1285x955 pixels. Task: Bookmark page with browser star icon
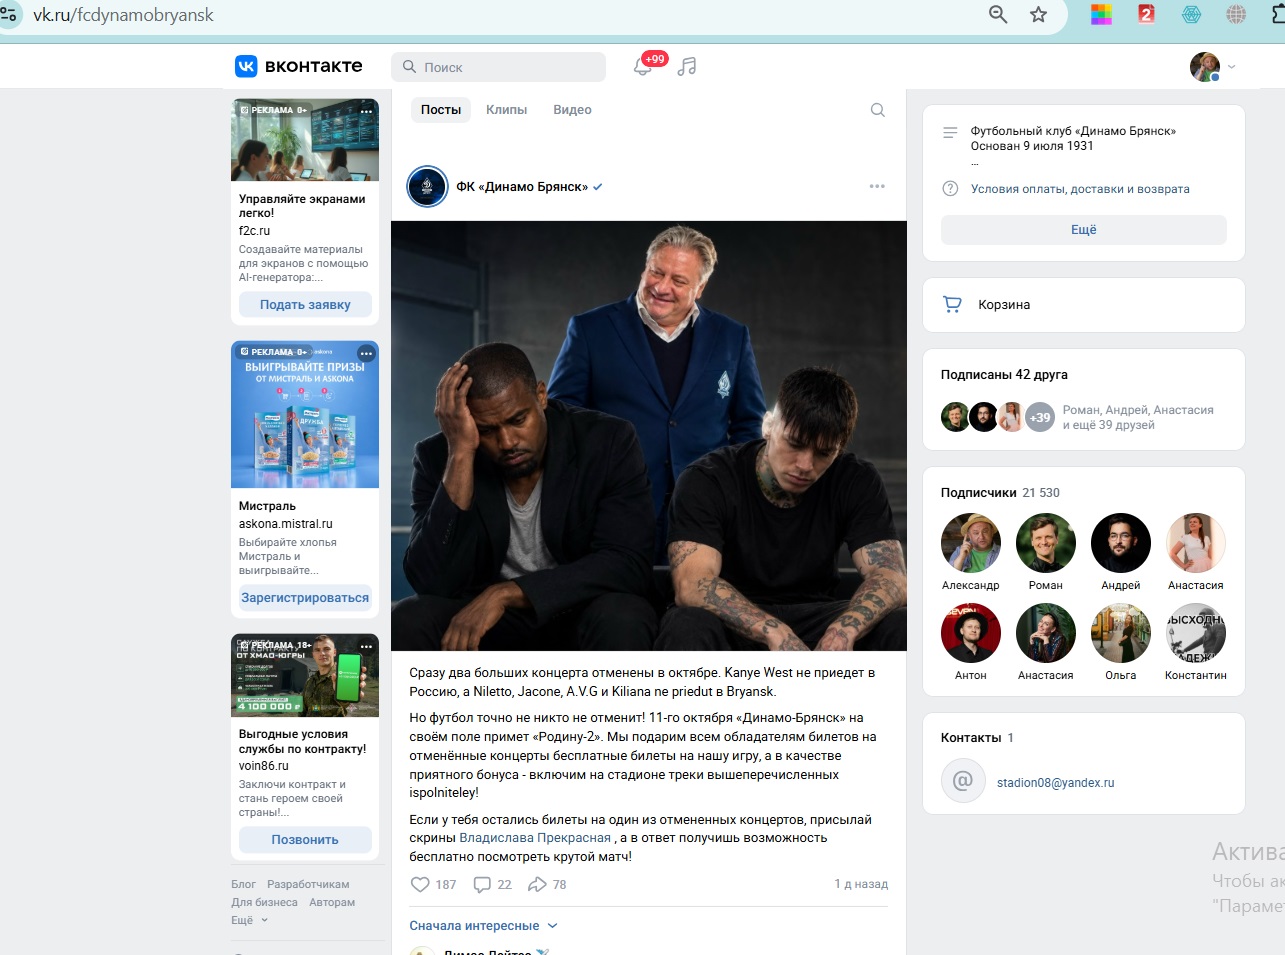1038,14
